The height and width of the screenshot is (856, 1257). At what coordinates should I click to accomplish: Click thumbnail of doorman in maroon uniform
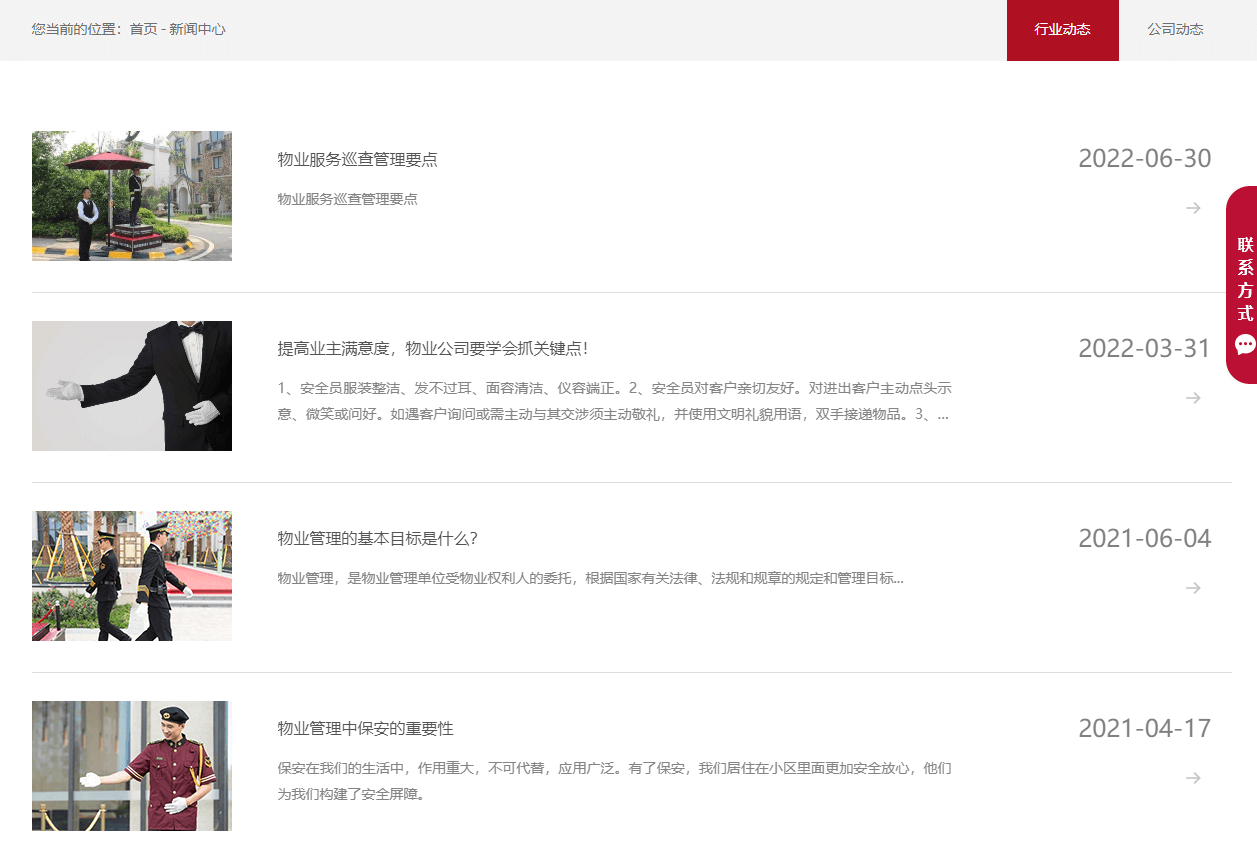click(132, 766)
